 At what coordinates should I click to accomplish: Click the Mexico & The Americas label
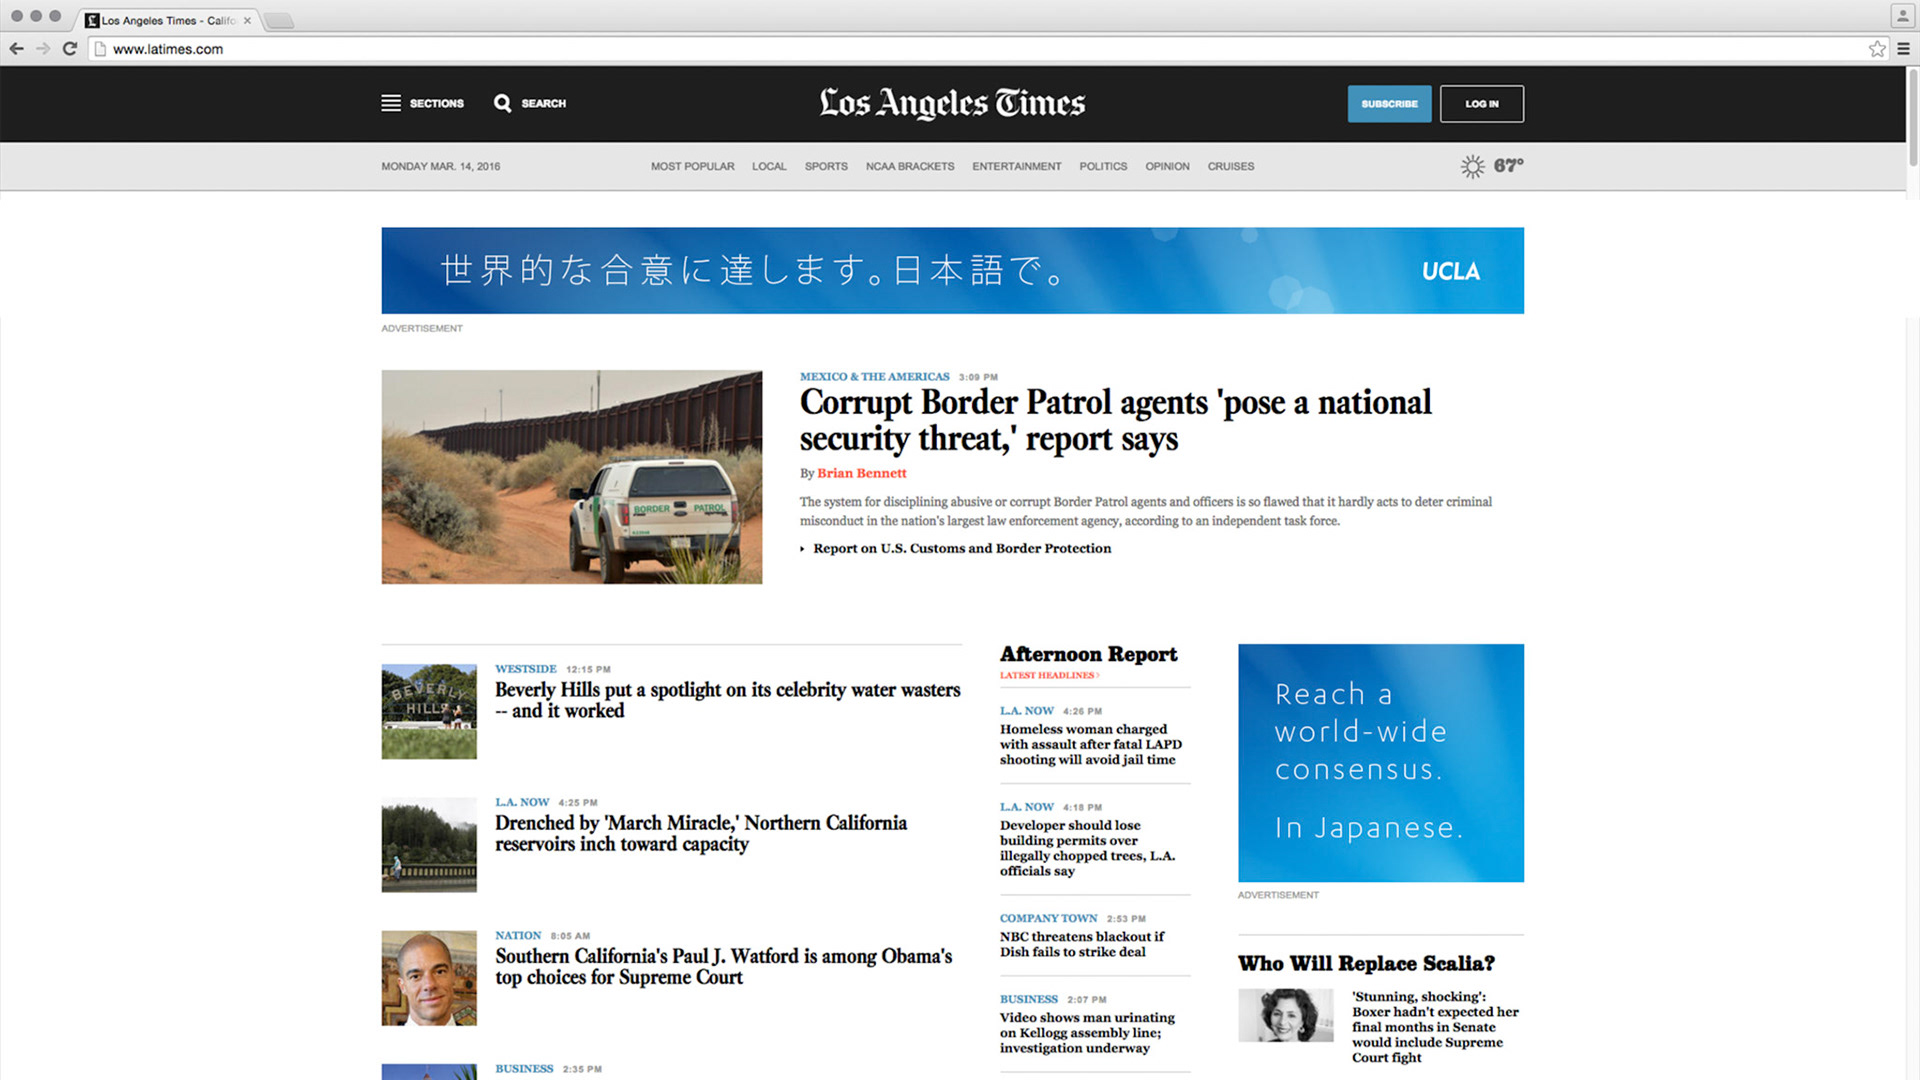tap(874, 377)
